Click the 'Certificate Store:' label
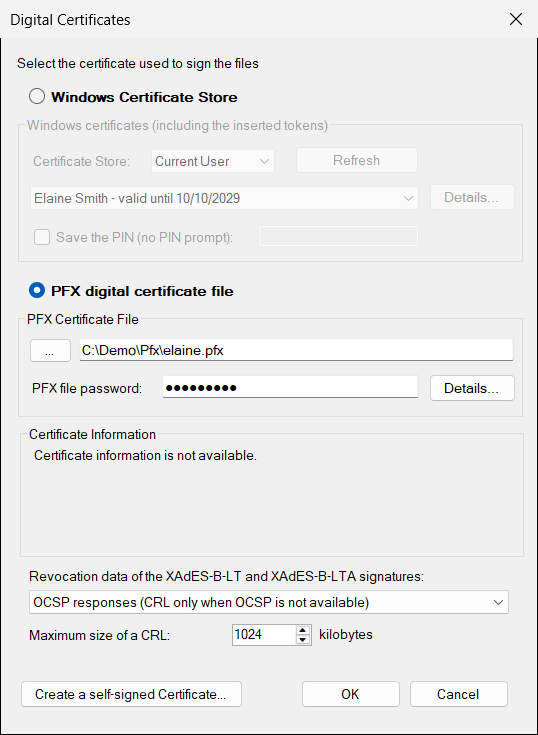538x735 pixels. coord(82,161)
